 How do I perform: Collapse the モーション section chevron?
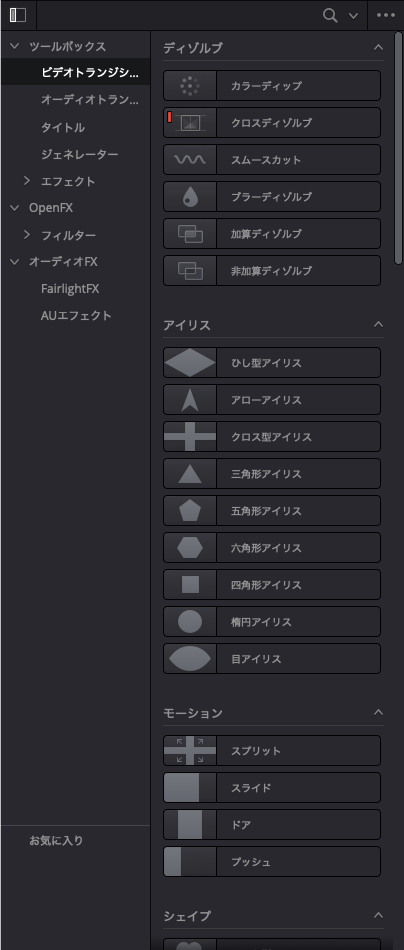[379, 712]
